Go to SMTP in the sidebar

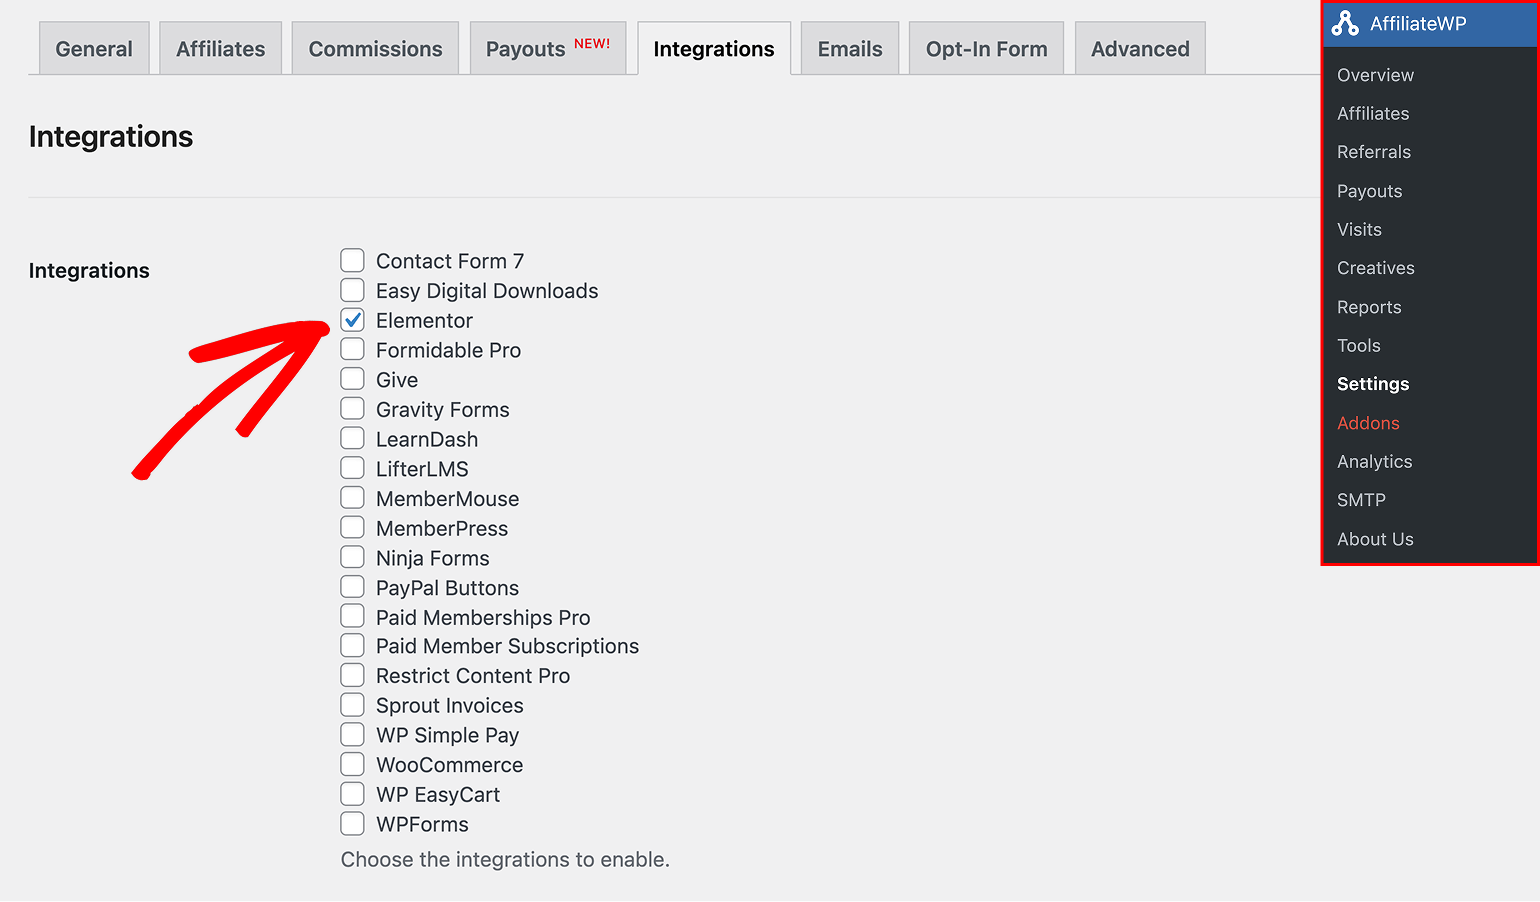(1361, 500)
